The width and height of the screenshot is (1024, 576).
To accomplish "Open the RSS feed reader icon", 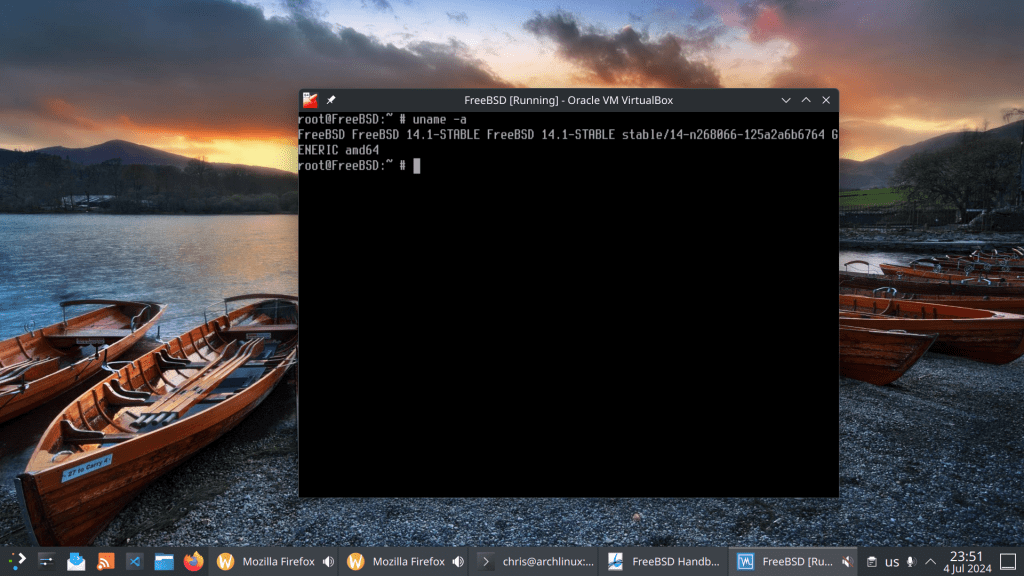I will pos(106,561).
